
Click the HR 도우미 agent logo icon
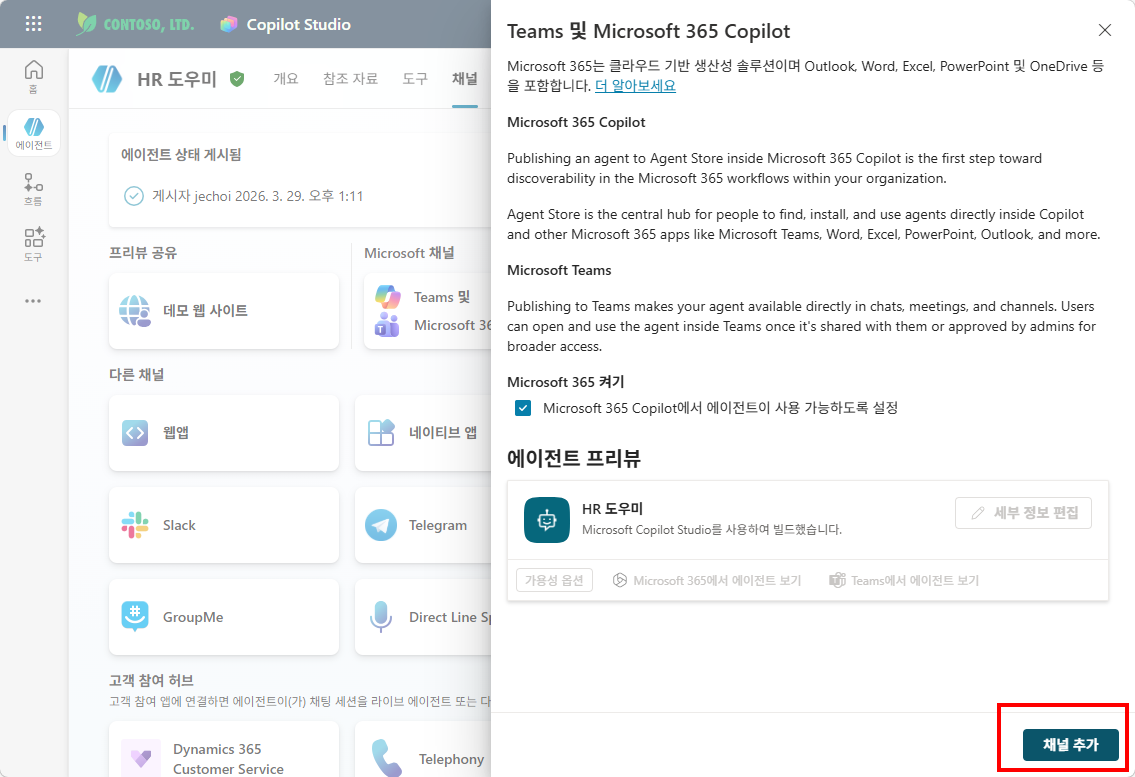coord(107,79)
